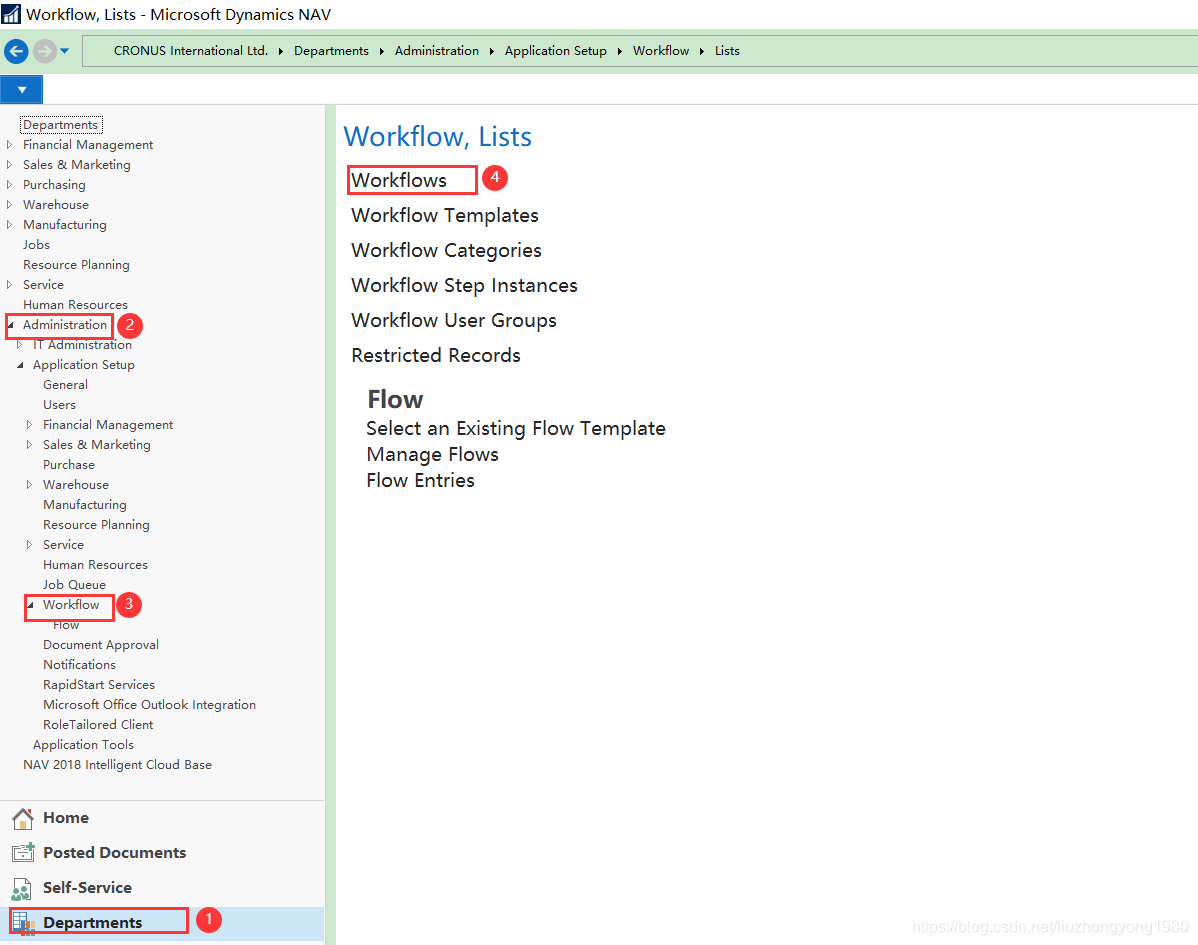Expand top-level Sales & Marketing node

point(9,164)
